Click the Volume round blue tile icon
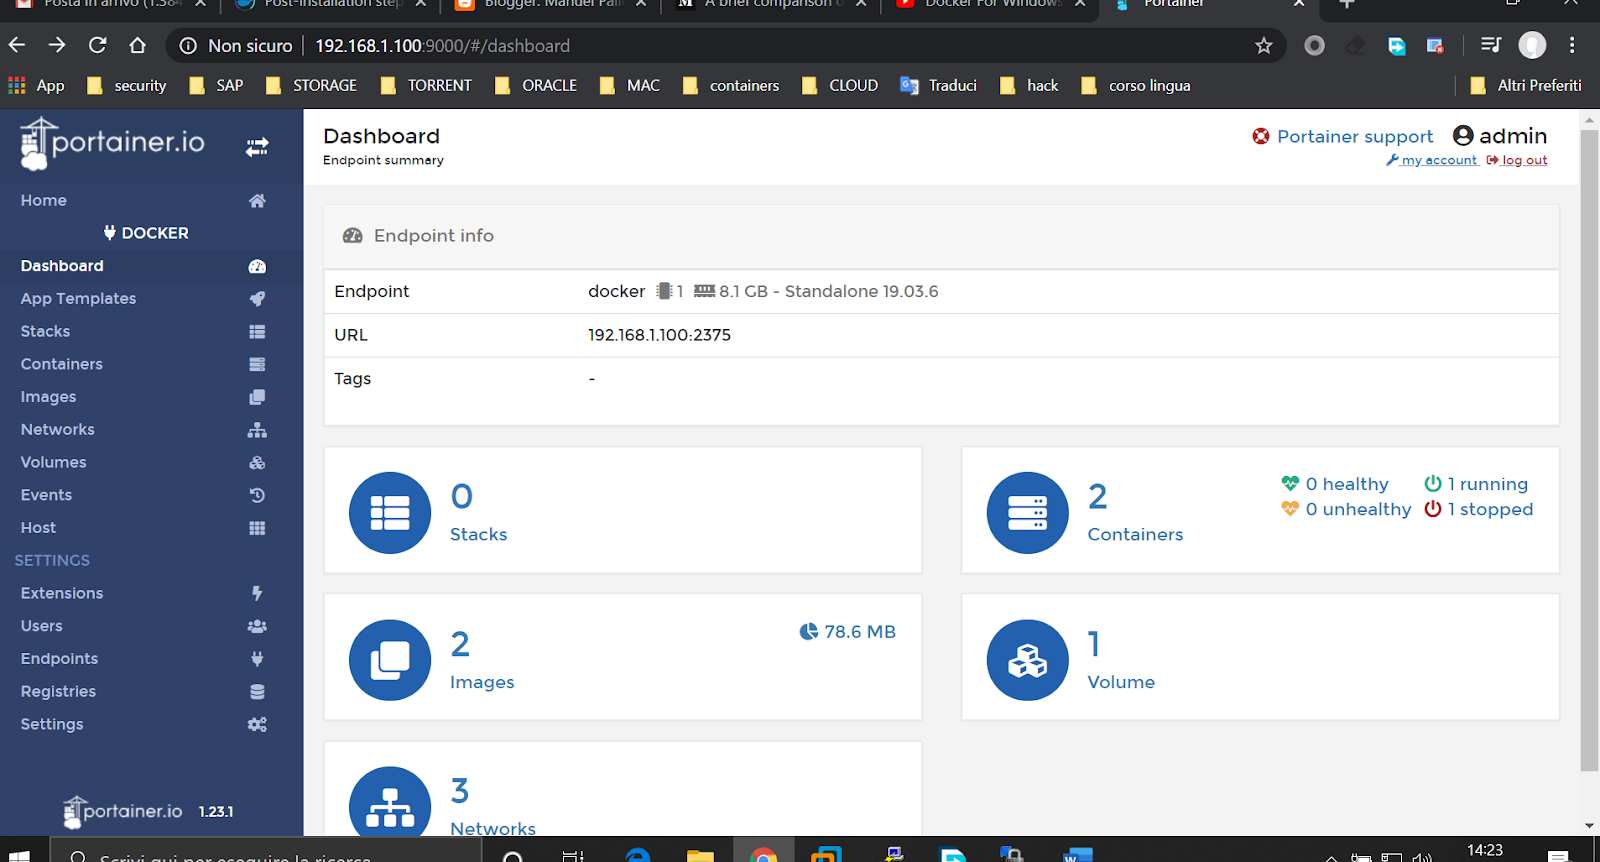The height and width of the screenshot is (862, 1600). point(1027,660)
